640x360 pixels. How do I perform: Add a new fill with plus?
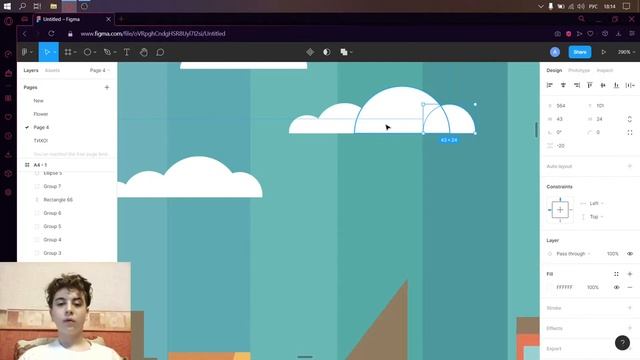pyautogui.click(x=630, y=274)
